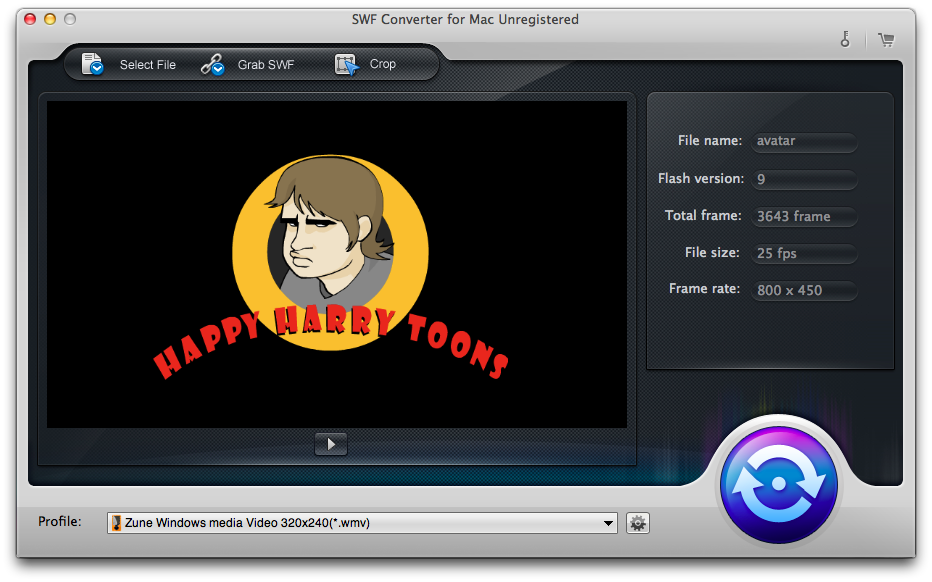Open registration via the key icon
Viewport: 932px width, 582px height.
click(x=845, y=40)
